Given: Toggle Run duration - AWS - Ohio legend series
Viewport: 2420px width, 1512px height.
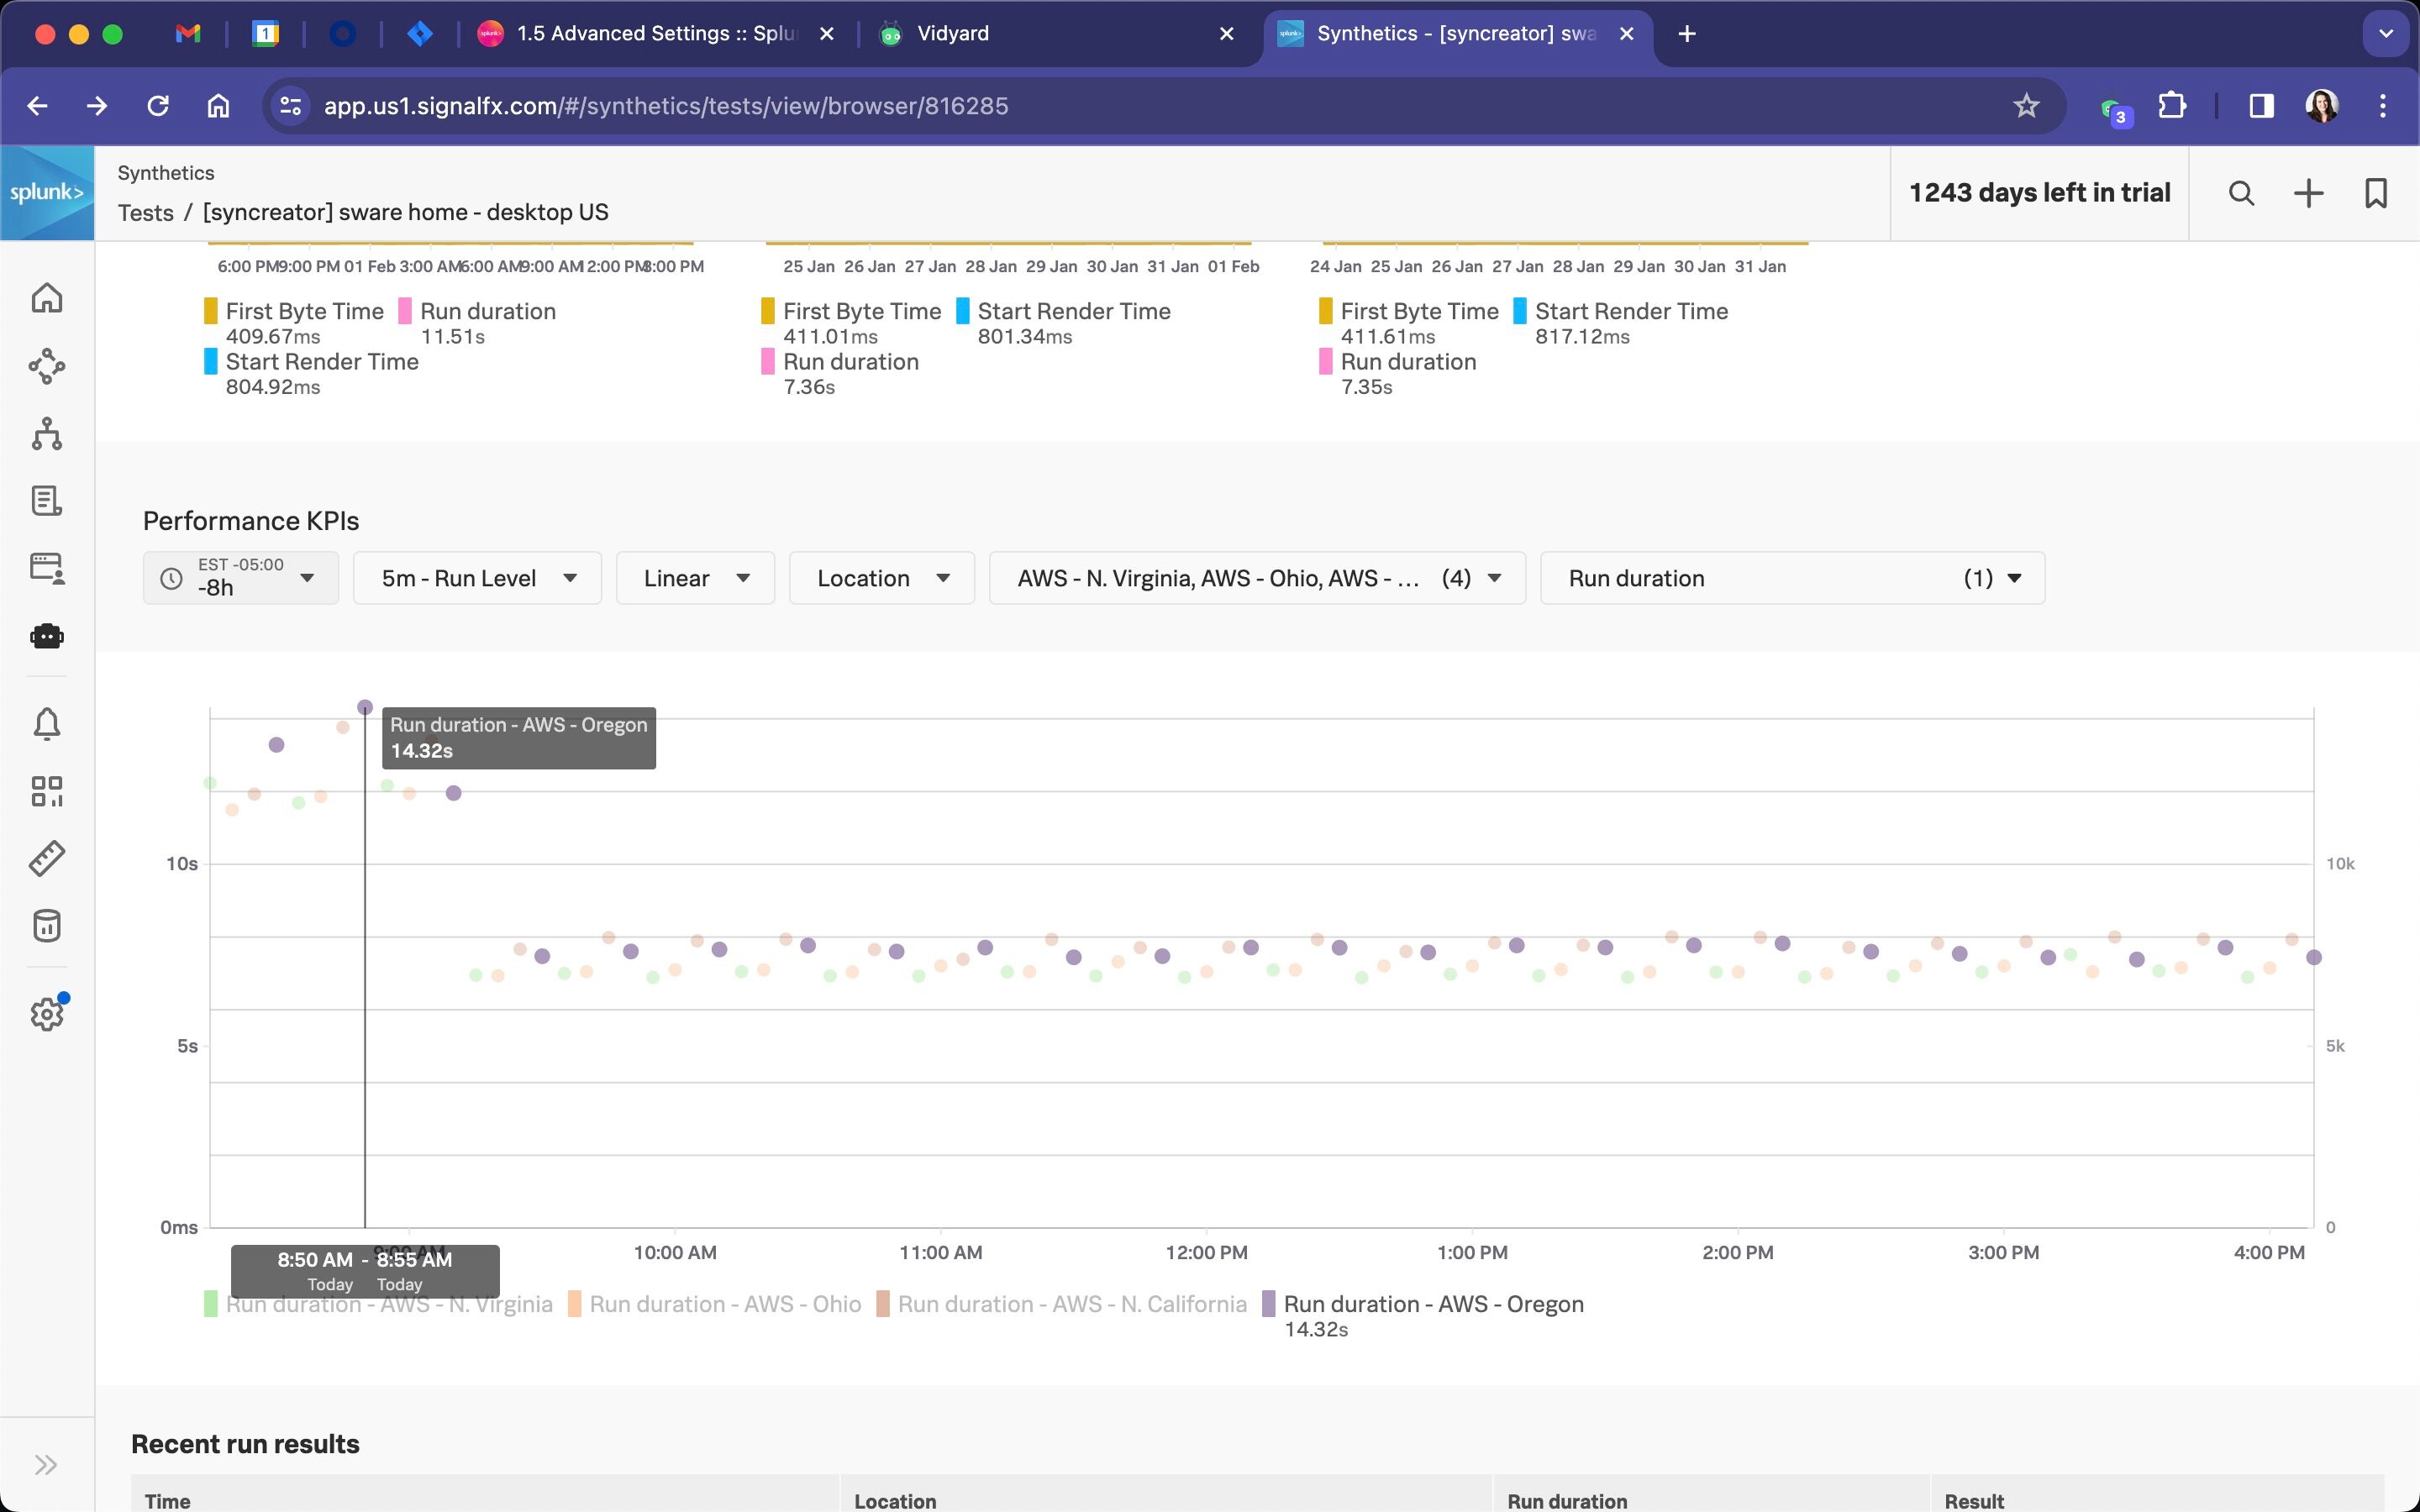Looking at the screenshot, I should point(724,1304).
